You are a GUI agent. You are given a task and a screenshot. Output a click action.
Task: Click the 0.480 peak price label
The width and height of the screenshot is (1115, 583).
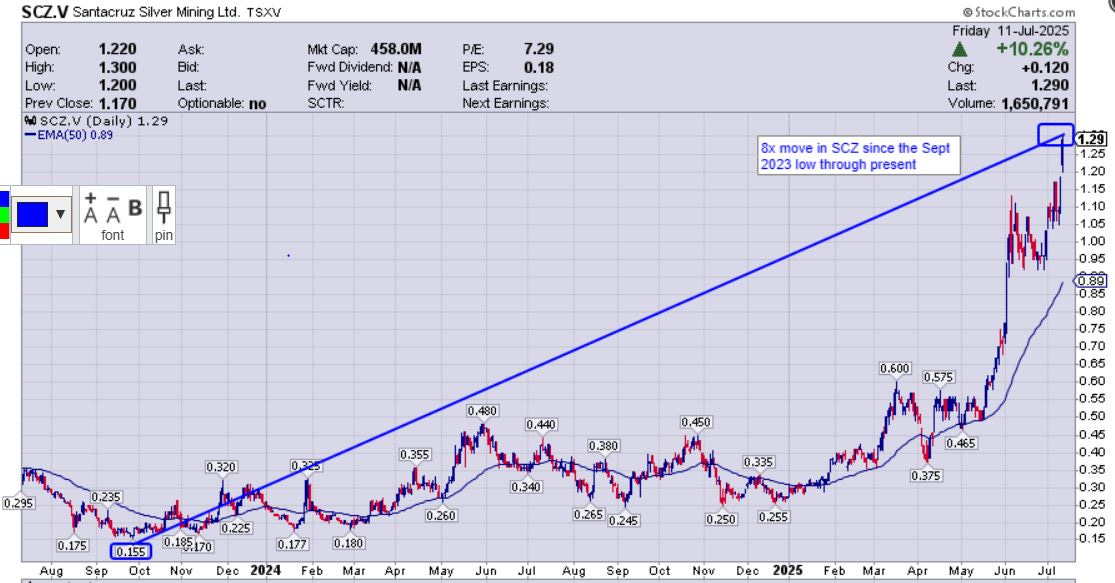coord(482,411)
